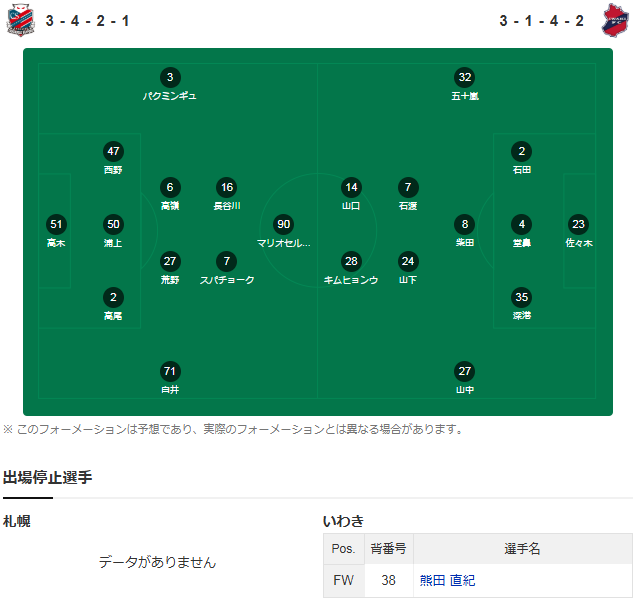Image resolution: width=635 pixels, height=600 pixels.
Task: Click player number 3 パクミンギュ marker
Action: tap(170, 77)
